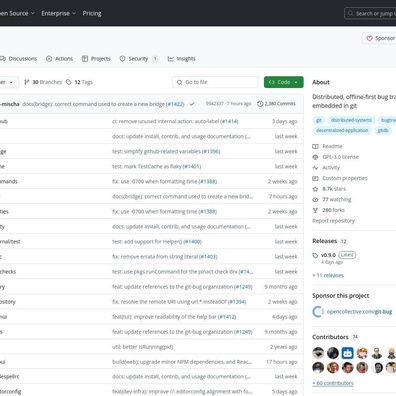Click the Readme book icon
Image resolution: width=396 pixels, height=396 pixels.
pyautogui.click(x=315, y=146)
